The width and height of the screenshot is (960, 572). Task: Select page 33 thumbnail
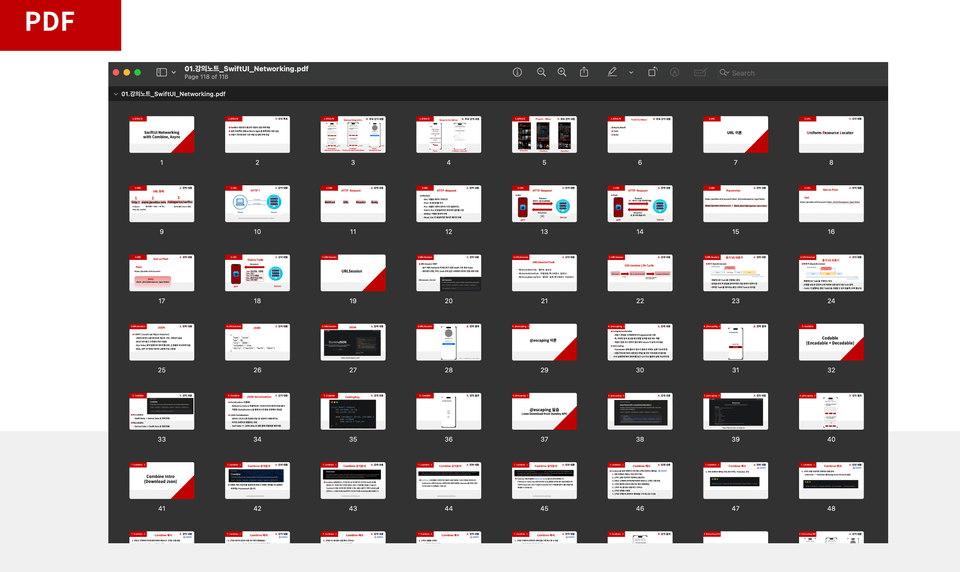(x=162, y=411)
